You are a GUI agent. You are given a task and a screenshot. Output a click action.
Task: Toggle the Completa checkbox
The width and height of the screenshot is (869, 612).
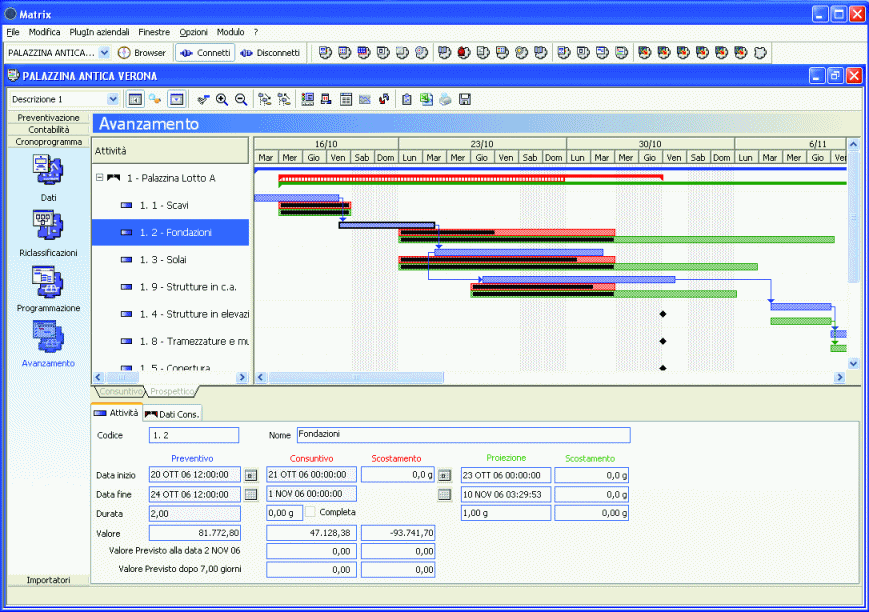click(310, 512)
